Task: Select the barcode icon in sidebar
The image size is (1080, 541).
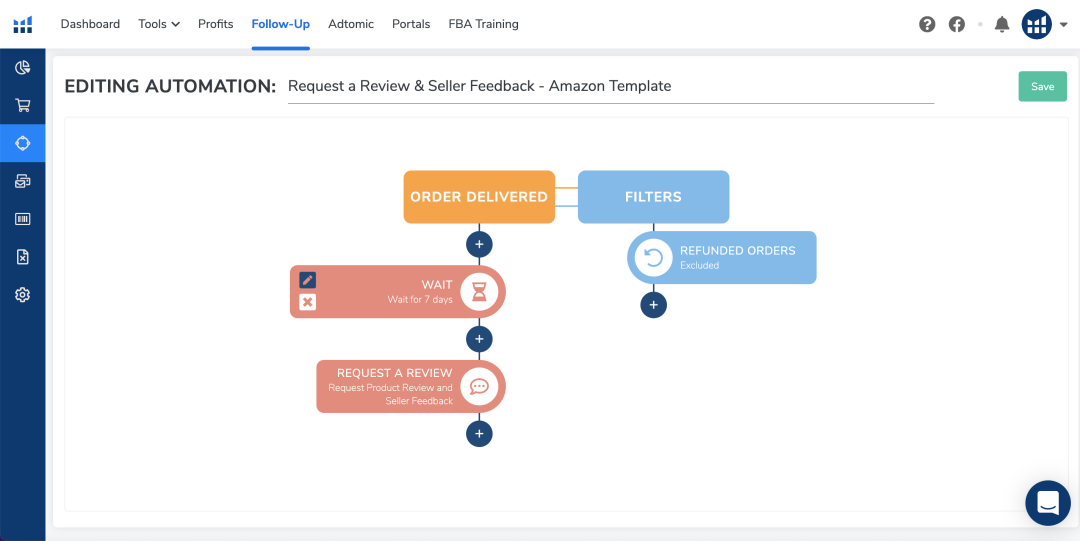Action: 22,219
